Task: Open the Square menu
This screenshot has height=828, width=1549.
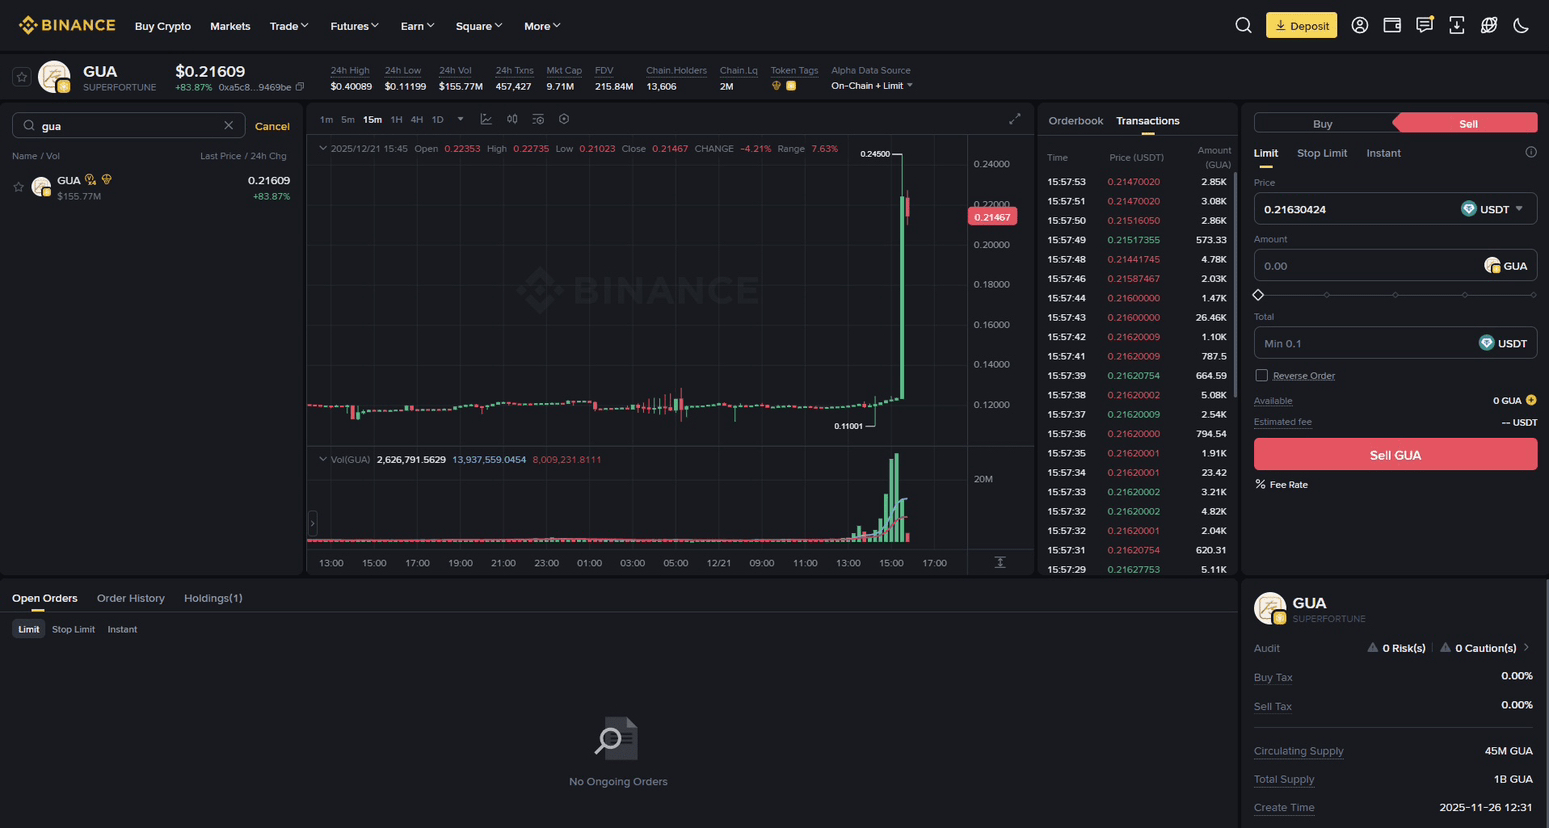Action: [x=479, y=26]
